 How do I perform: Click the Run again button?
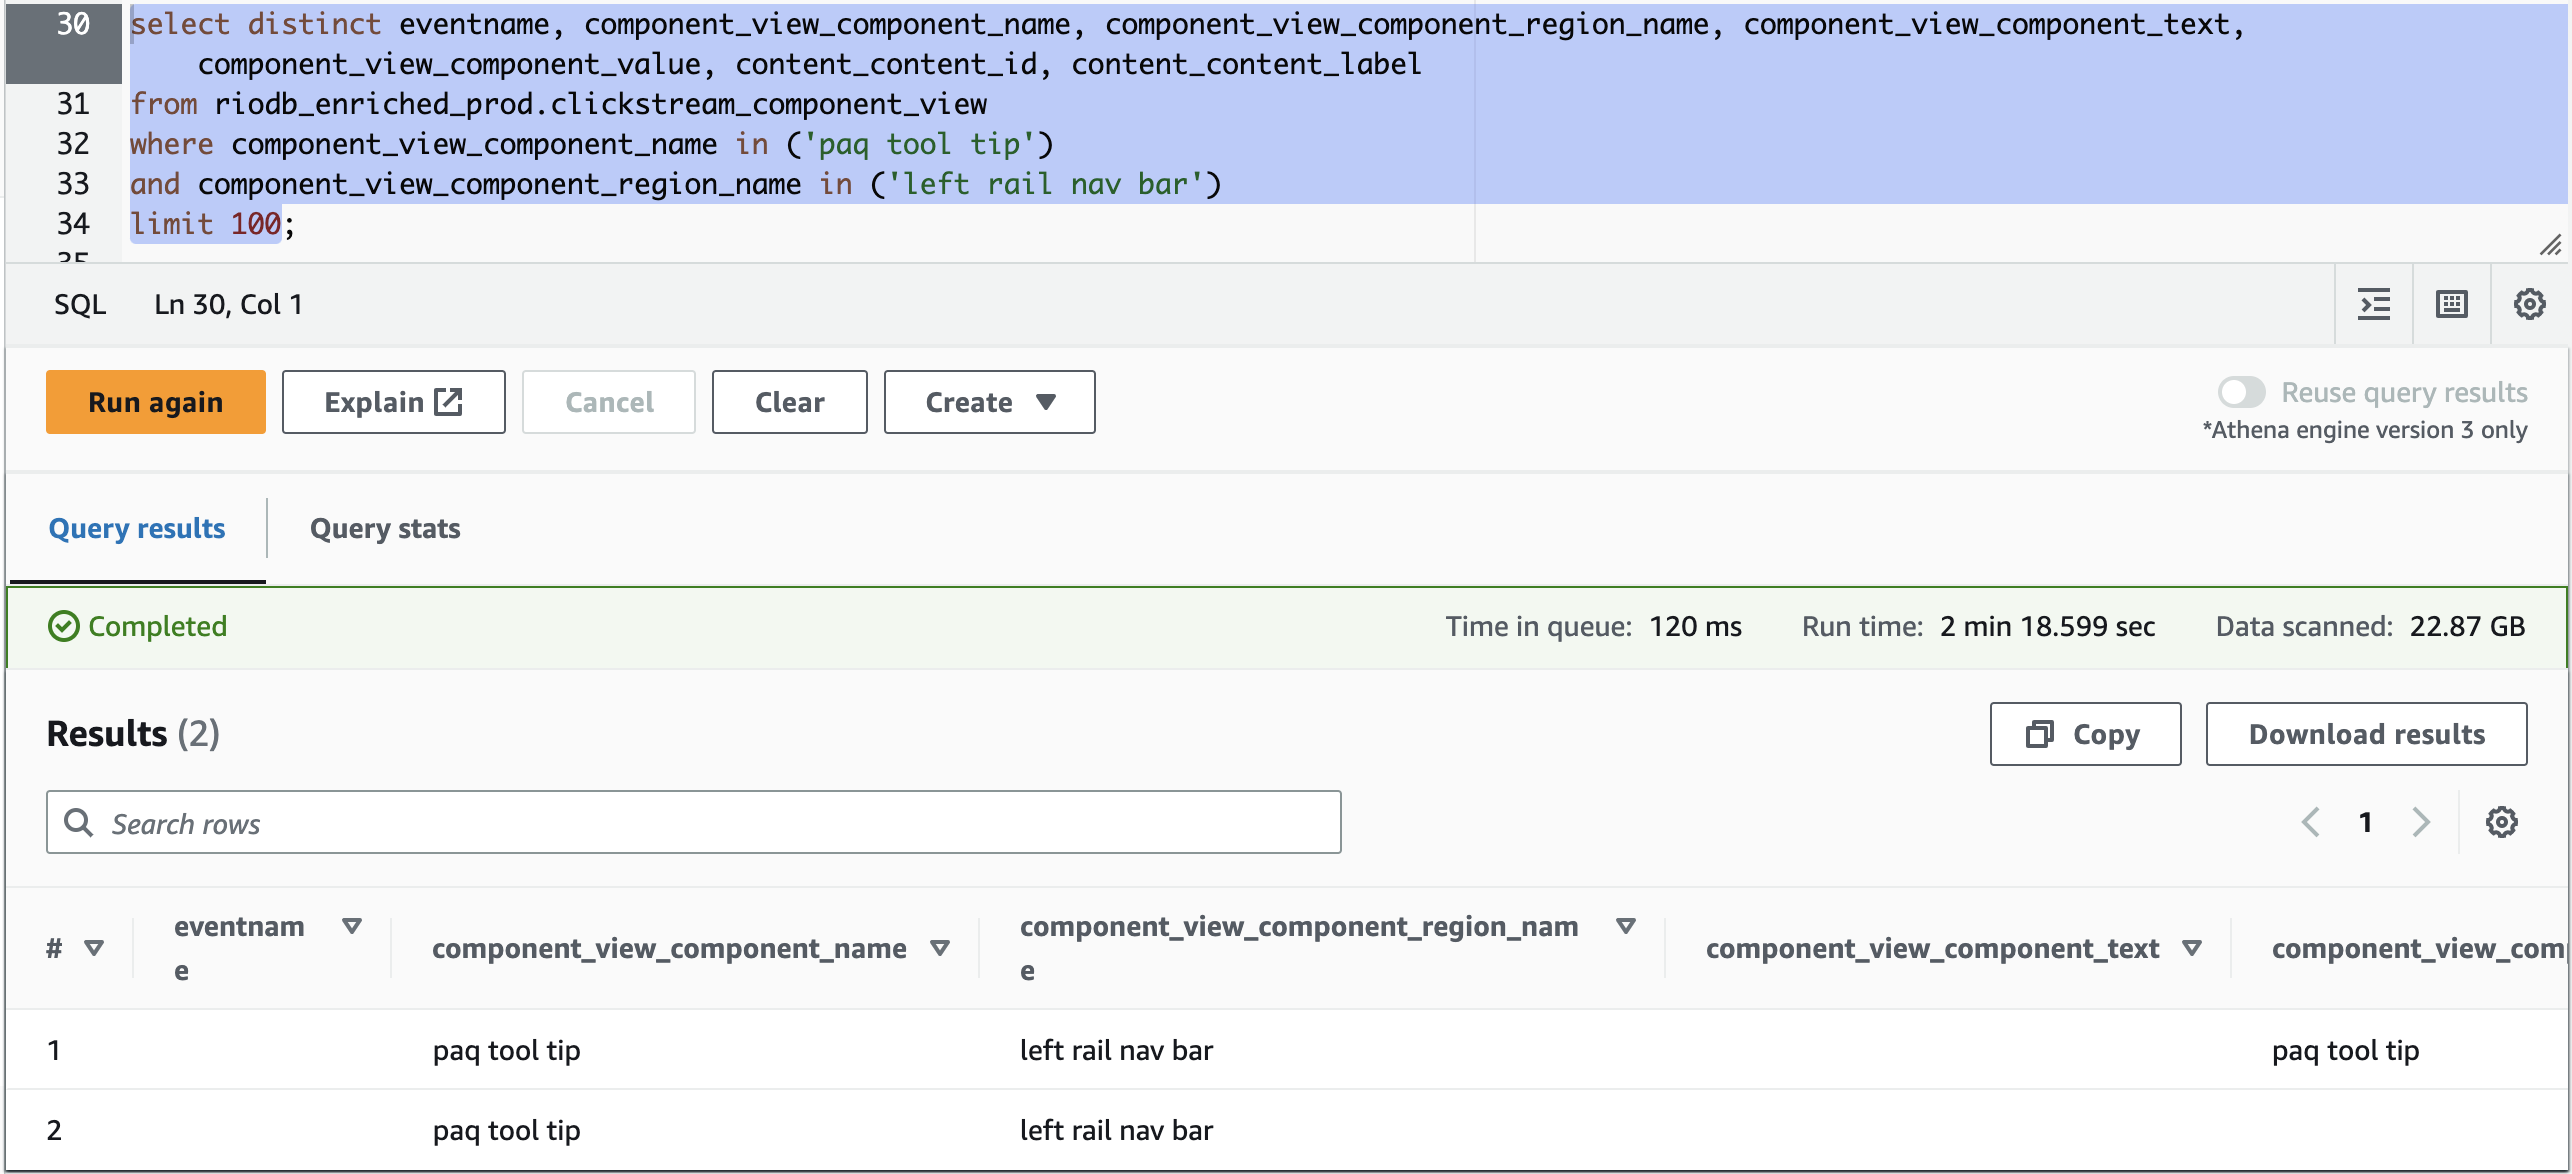point(155,402)
